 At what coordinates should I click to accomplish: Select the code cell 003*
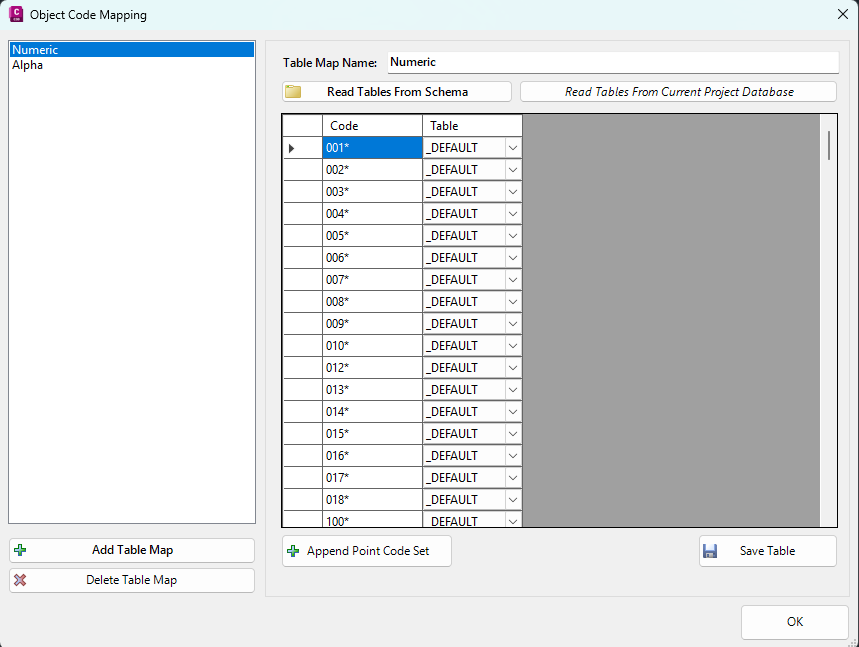point(371,192)
